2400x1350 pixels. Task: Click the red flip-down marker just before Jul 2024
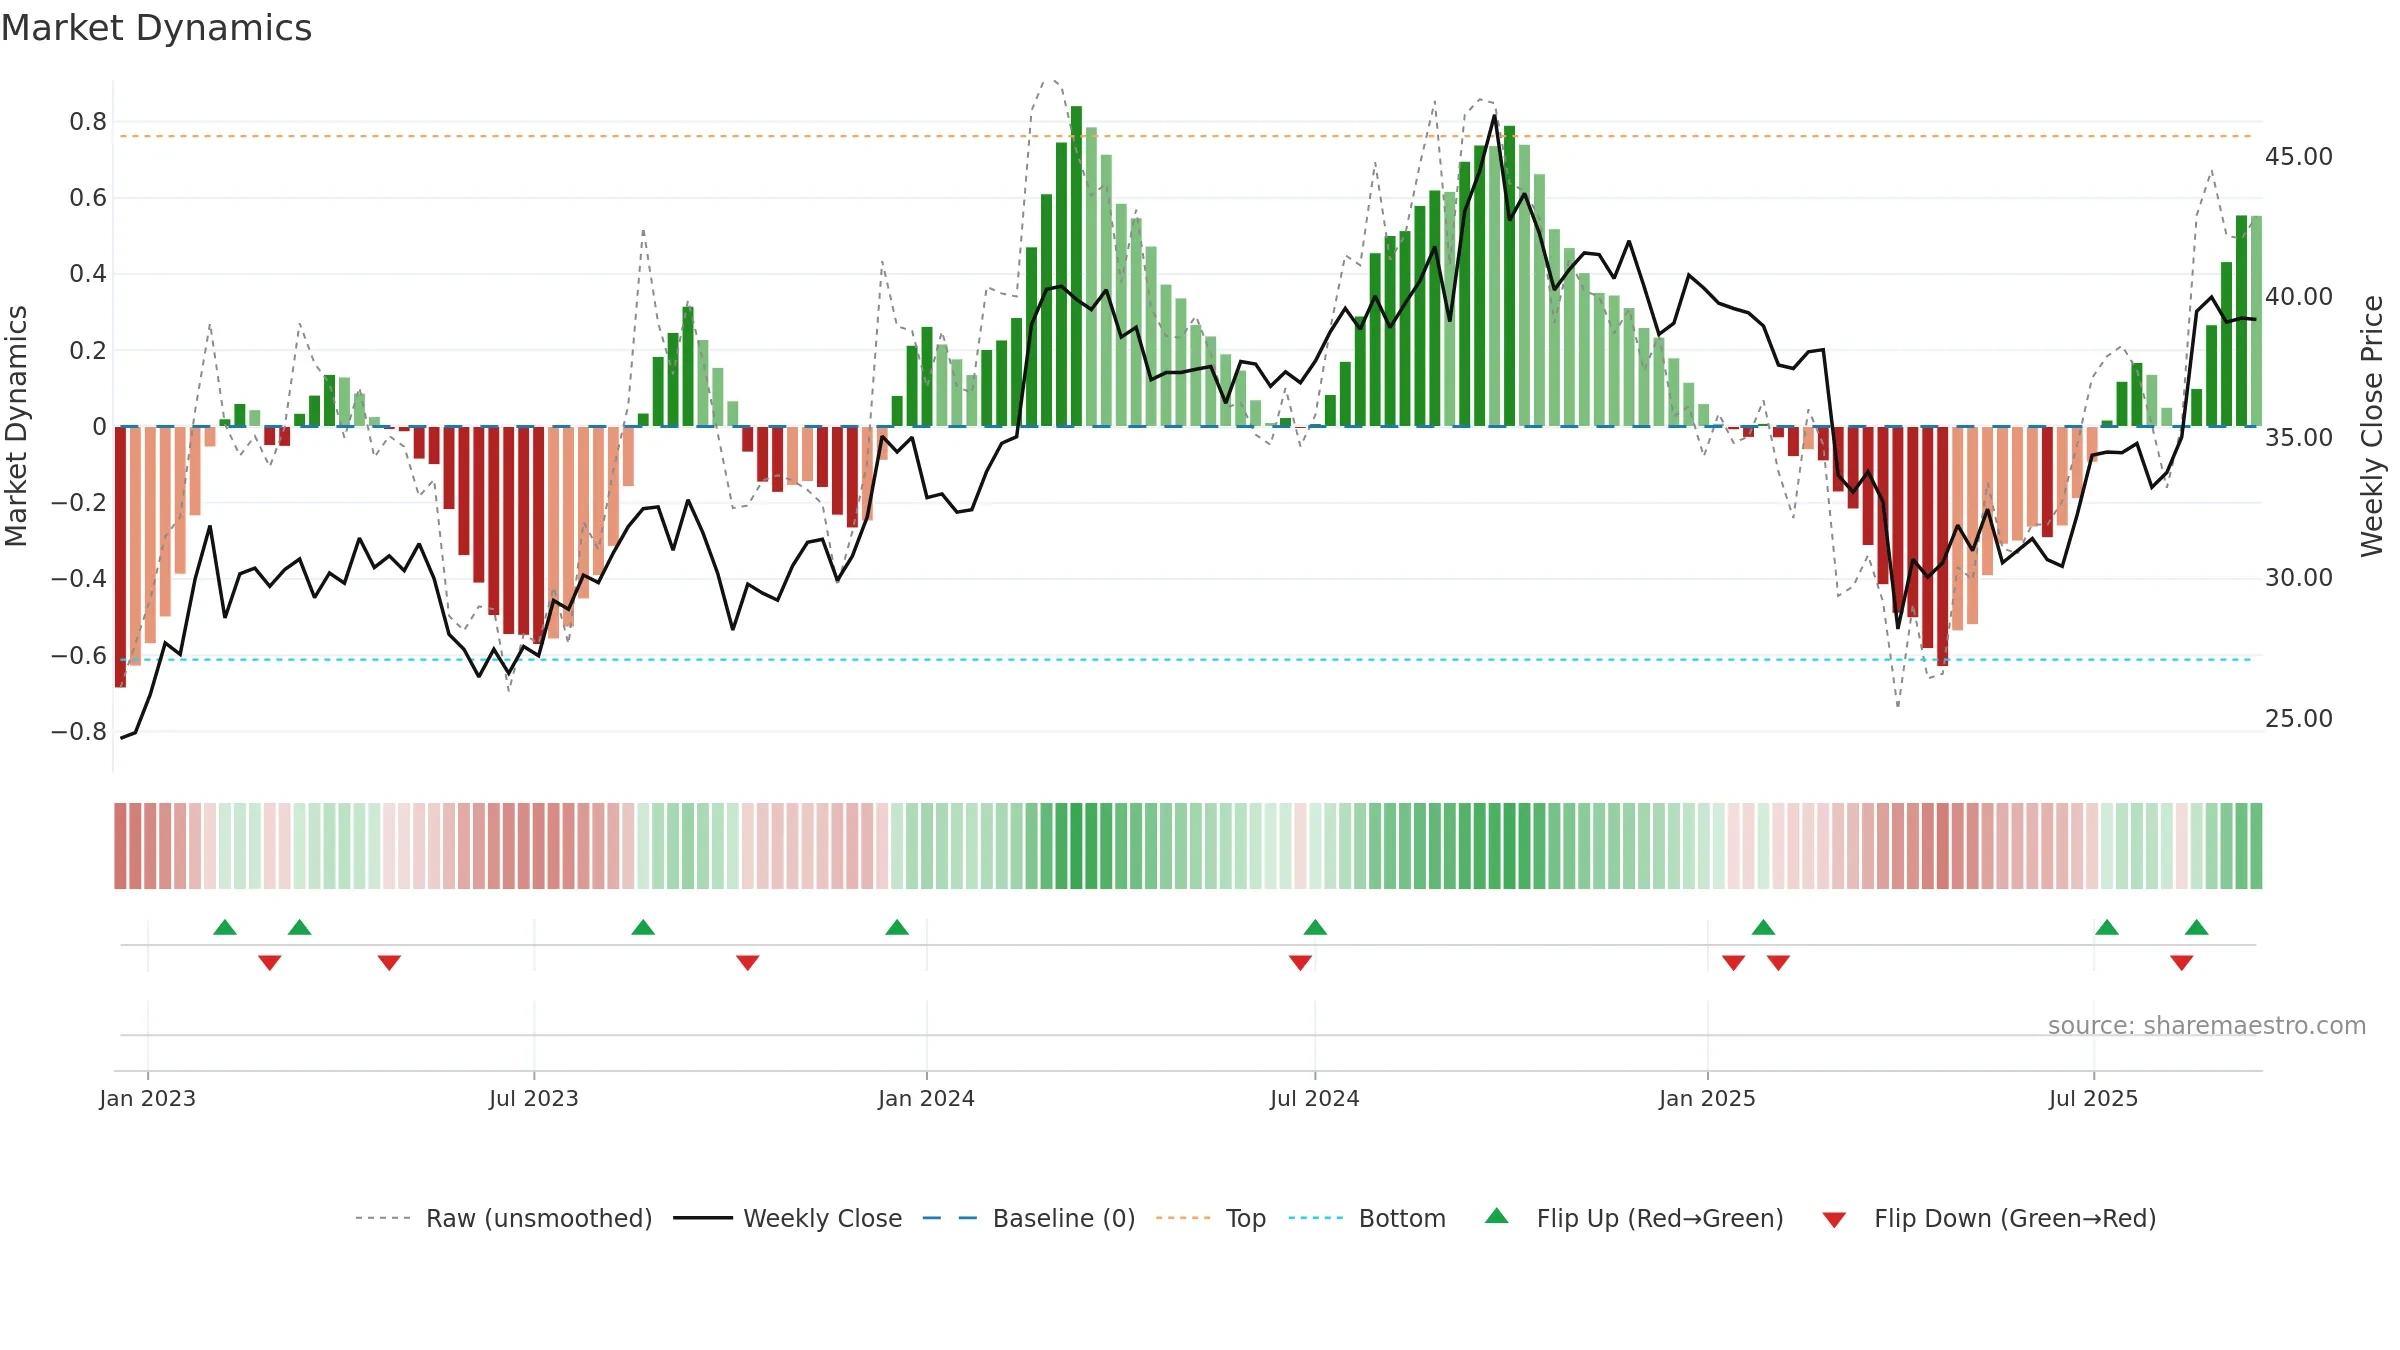click(x=1300, y=963)
